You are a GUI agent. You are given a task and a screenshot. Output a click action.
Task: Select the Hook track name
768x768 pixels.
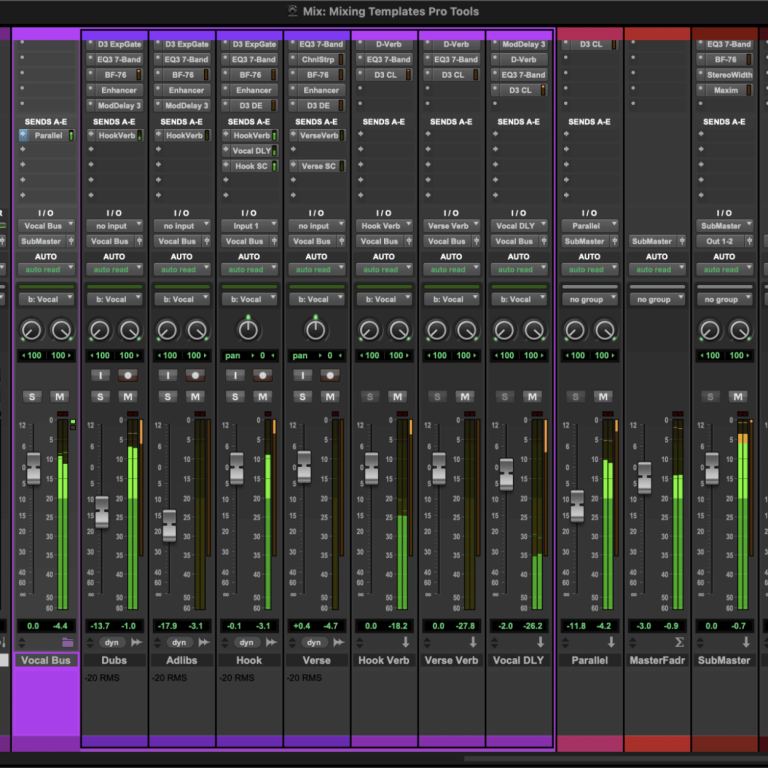coord(249,660)
